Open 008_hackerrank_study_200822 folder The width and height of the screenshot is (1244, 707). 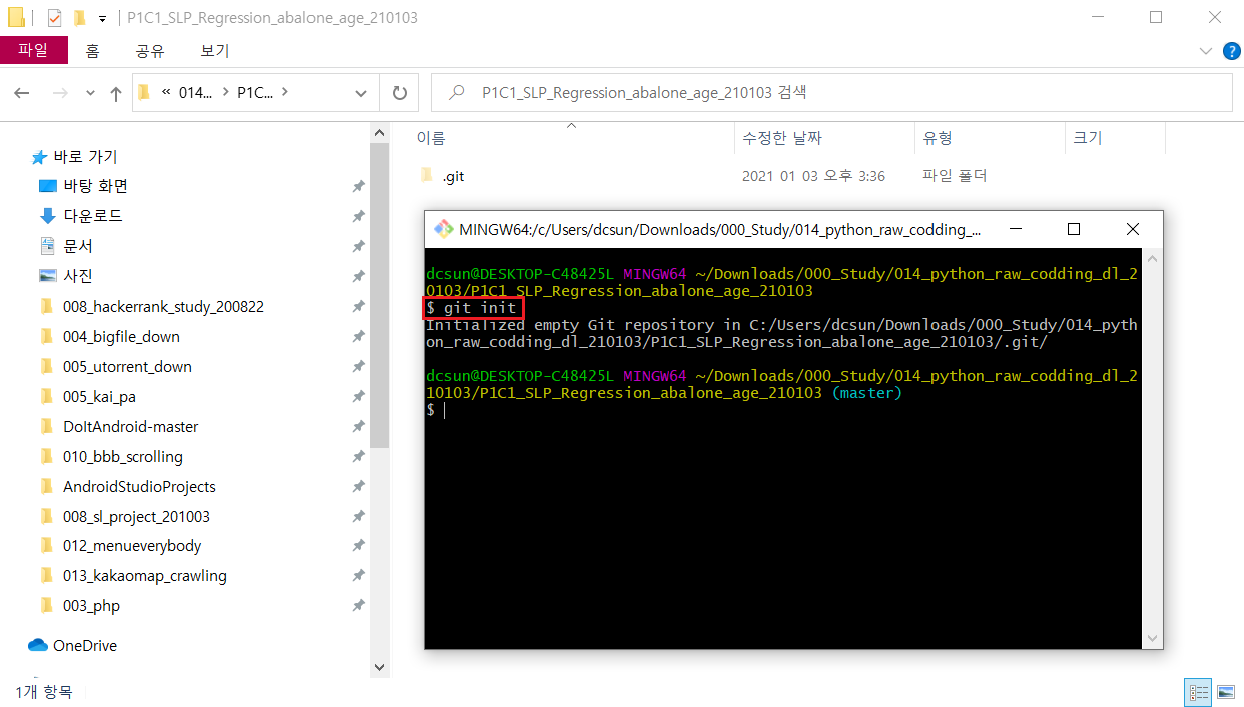coord(152,306)
